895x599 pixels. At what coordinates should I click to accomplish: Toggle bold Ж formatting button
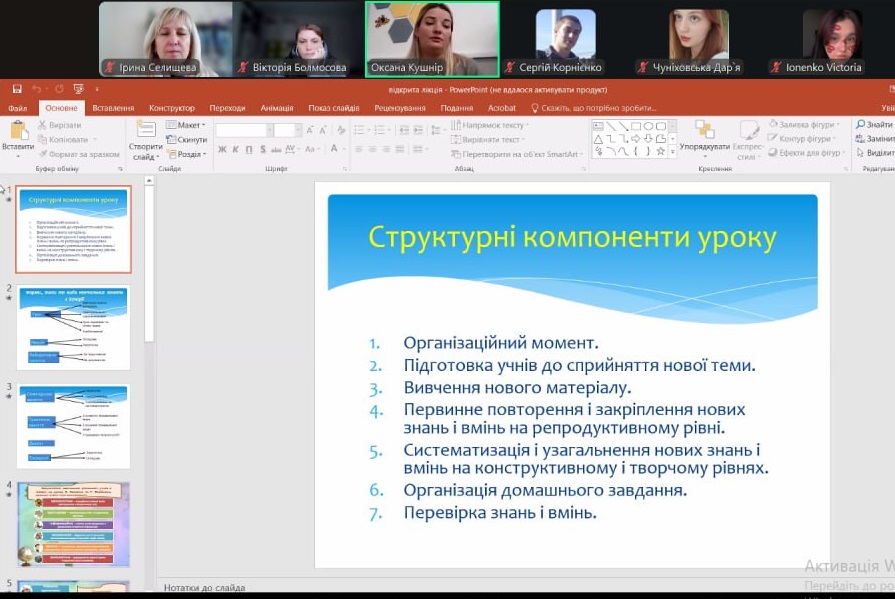click(222, 150)
